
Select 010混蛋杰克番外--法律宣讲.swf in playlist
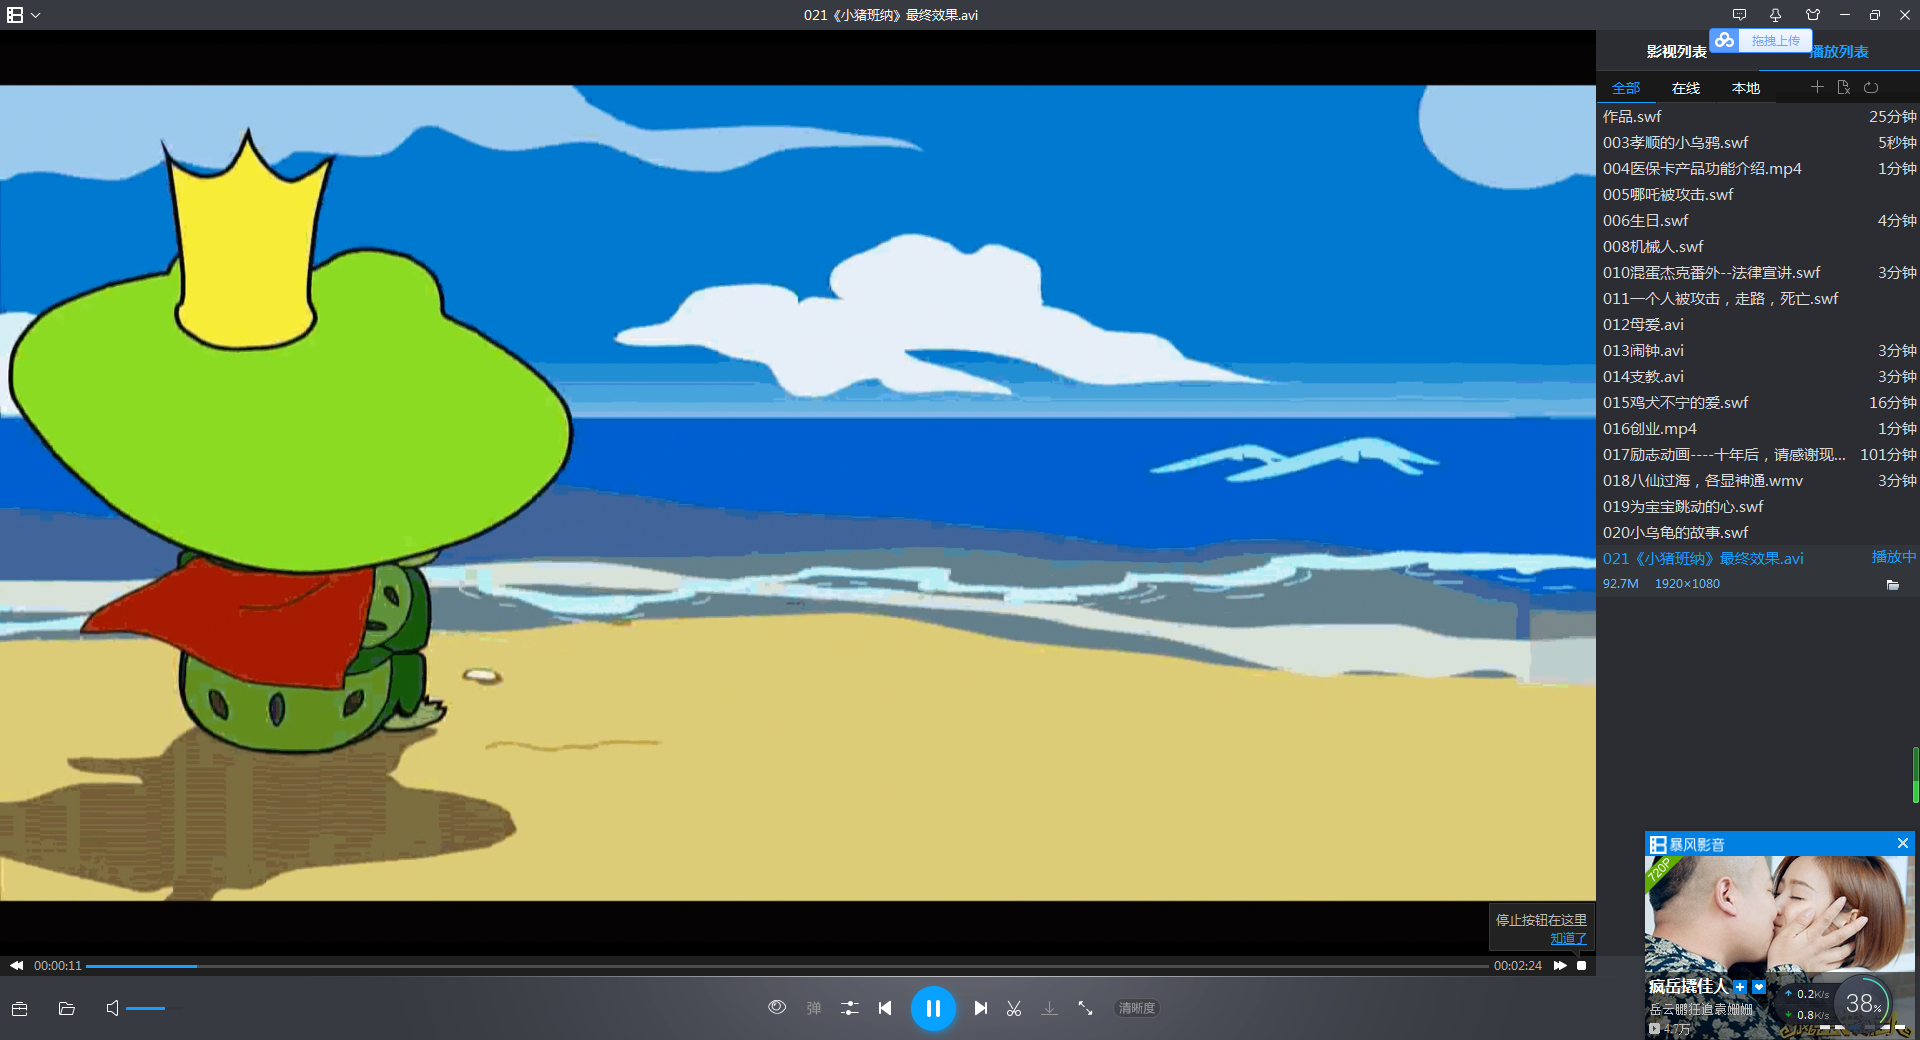(x=1758, y=273)
